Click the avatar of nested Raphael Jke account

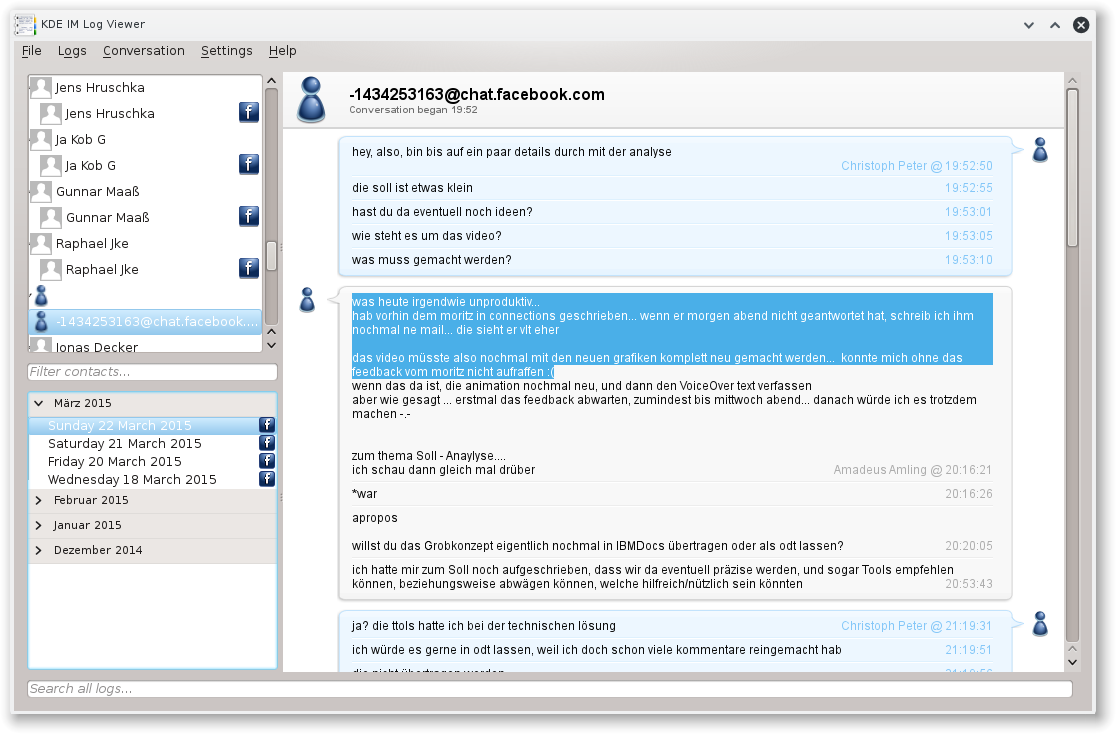51,269
